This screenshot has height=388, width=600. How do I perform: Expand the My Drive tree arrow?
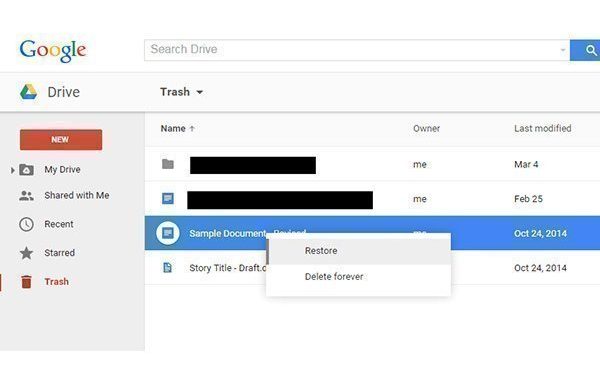pos(13,170)
